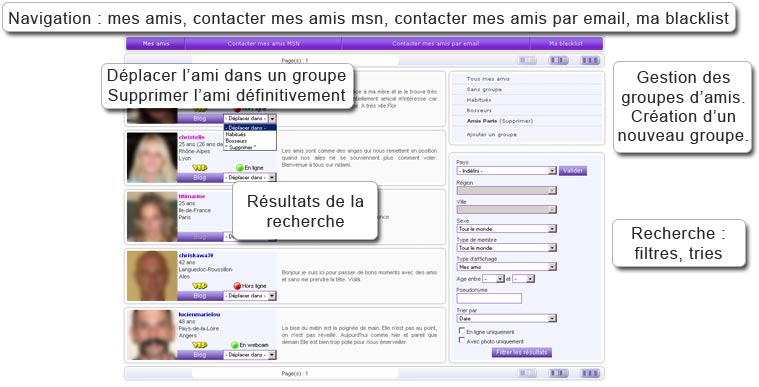Choose Habitués in the open dropdown list
759x387 pixels.
coord(250,134)
